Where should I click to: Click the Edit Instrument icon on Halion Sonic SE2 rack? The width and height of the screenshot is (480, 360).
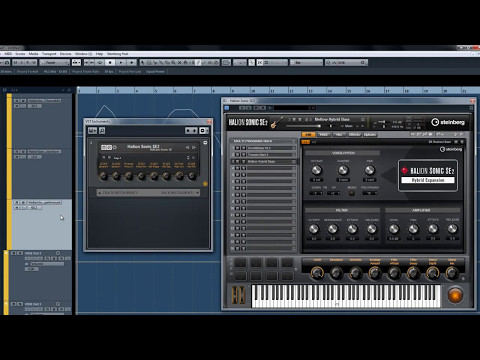[x=109, y=147]
